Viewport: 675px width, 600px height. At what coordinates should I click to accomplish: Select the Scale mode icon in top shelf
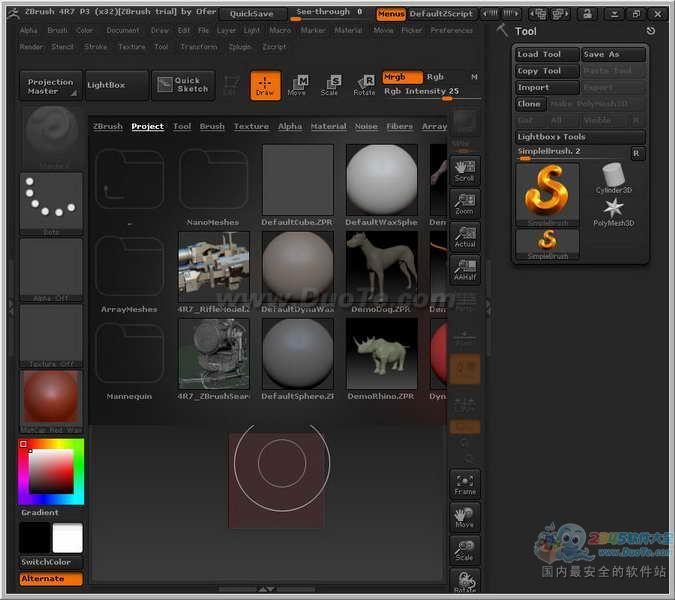[x=330, y=86]
